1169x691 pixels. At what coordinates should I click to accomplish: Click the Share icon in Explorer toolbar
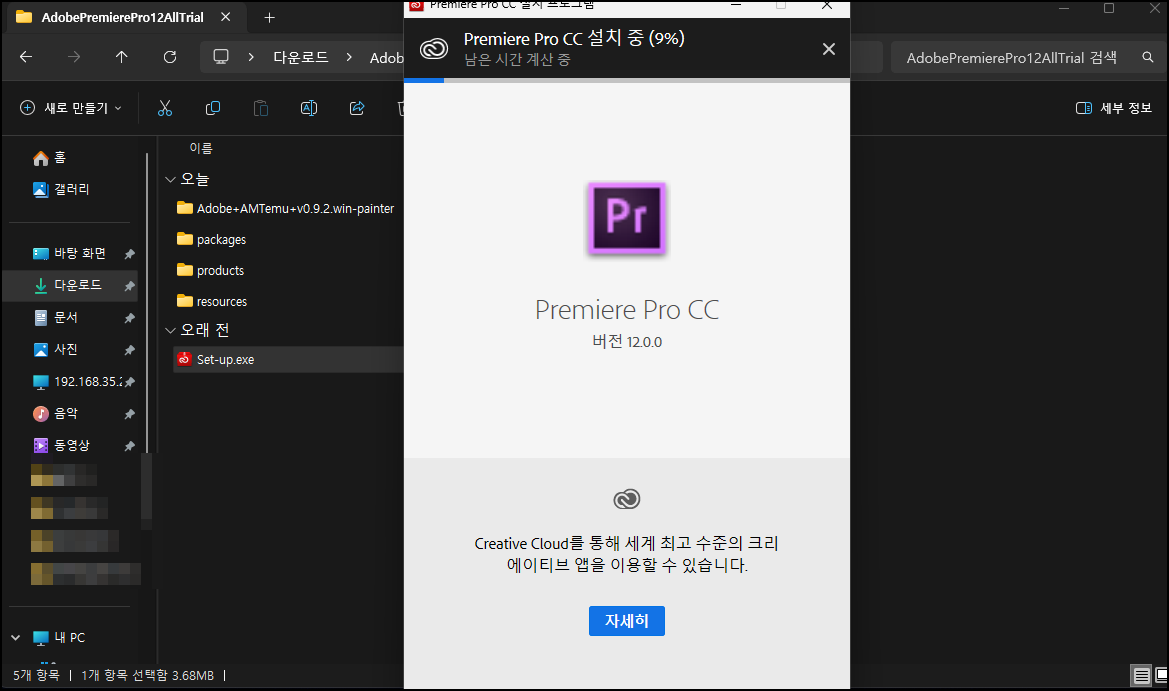(357, 108)
